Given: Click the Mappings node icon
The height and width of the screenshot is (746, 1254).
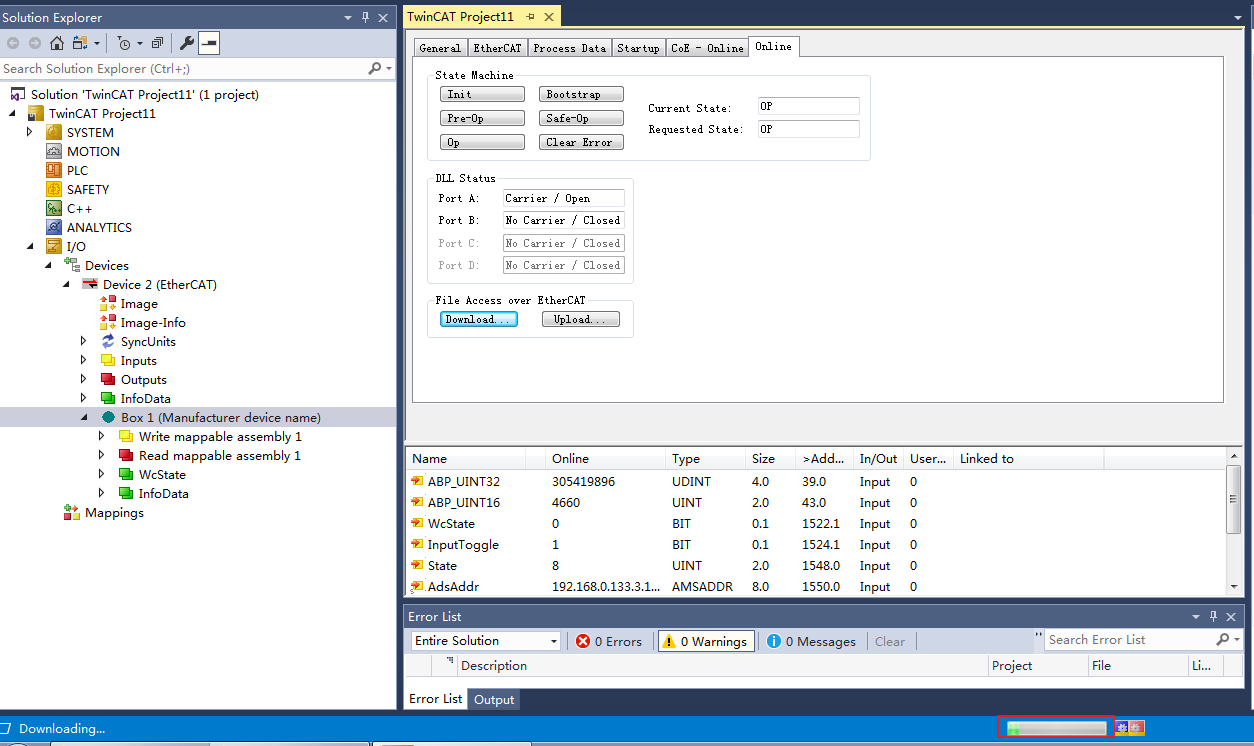Looking at the screenshot, I should (x=72, y=512).
